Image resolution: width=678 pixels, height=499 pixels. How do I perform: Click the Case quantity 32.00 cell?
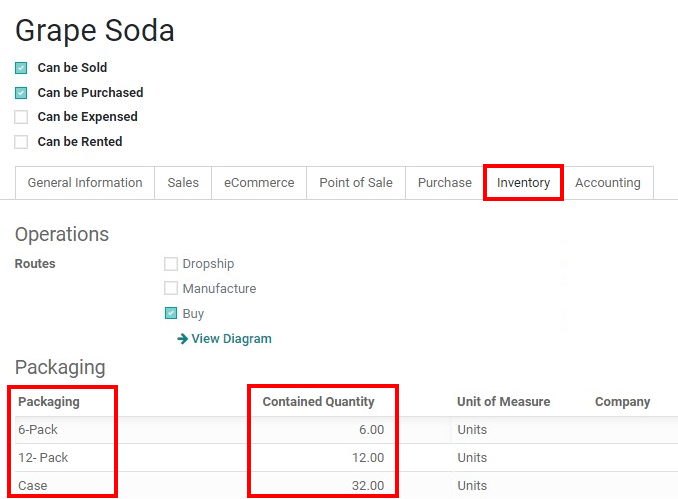tap(367, 486)
